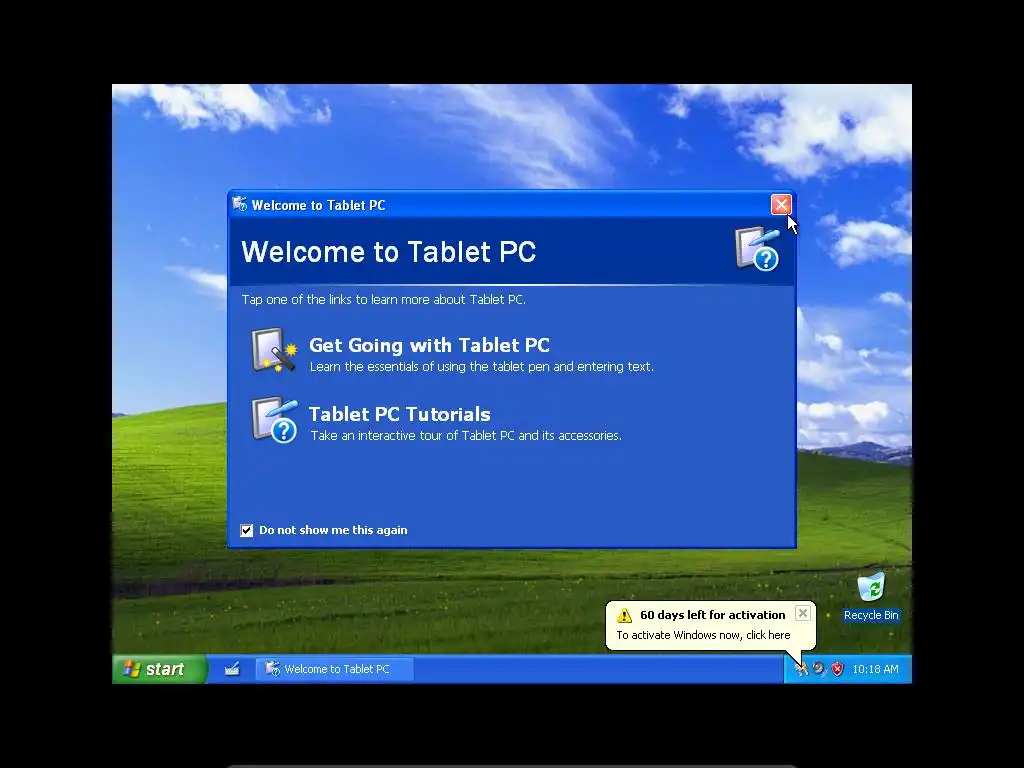Click the Recycle Bin label text
This screenshot has width=1024, height=768.
click(x=871, y=615)
